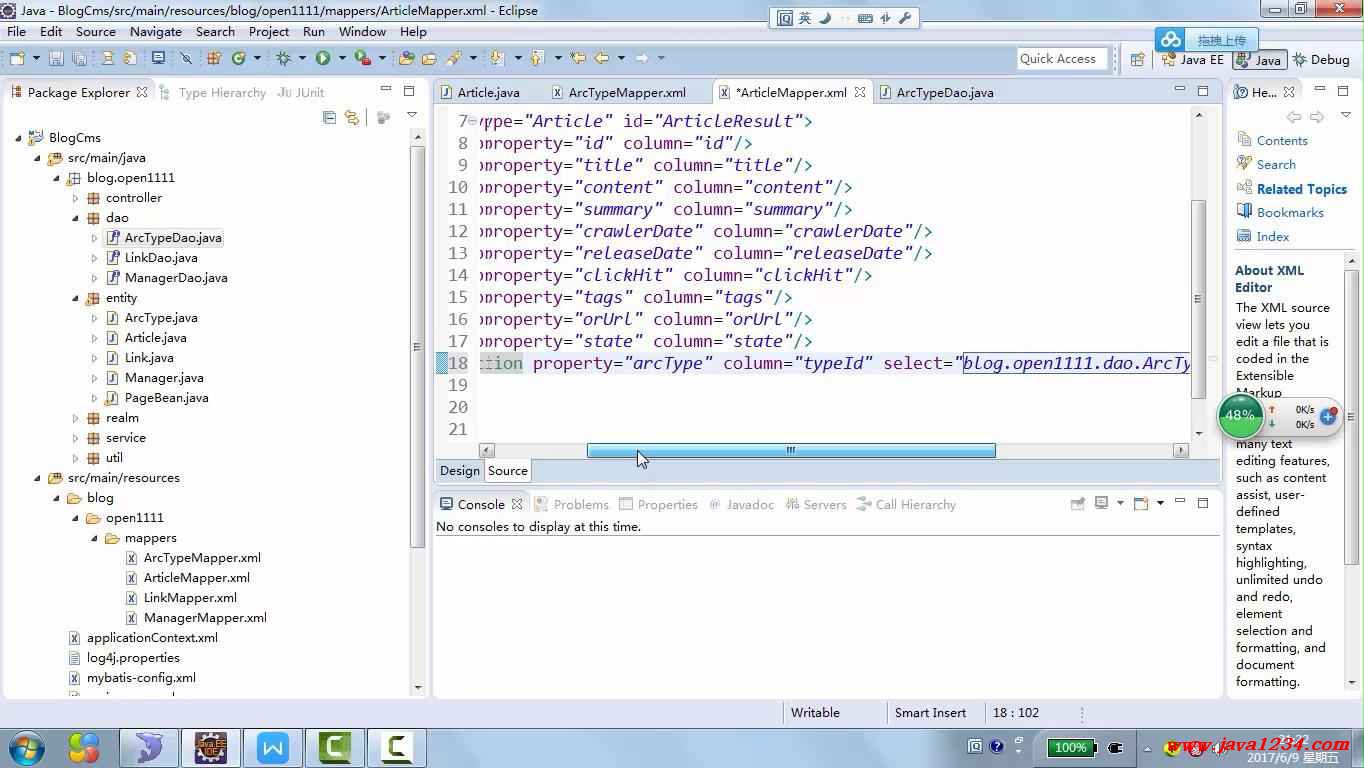
Task: Click the editor vertical scrollbar thumb
Action: 1199,299
